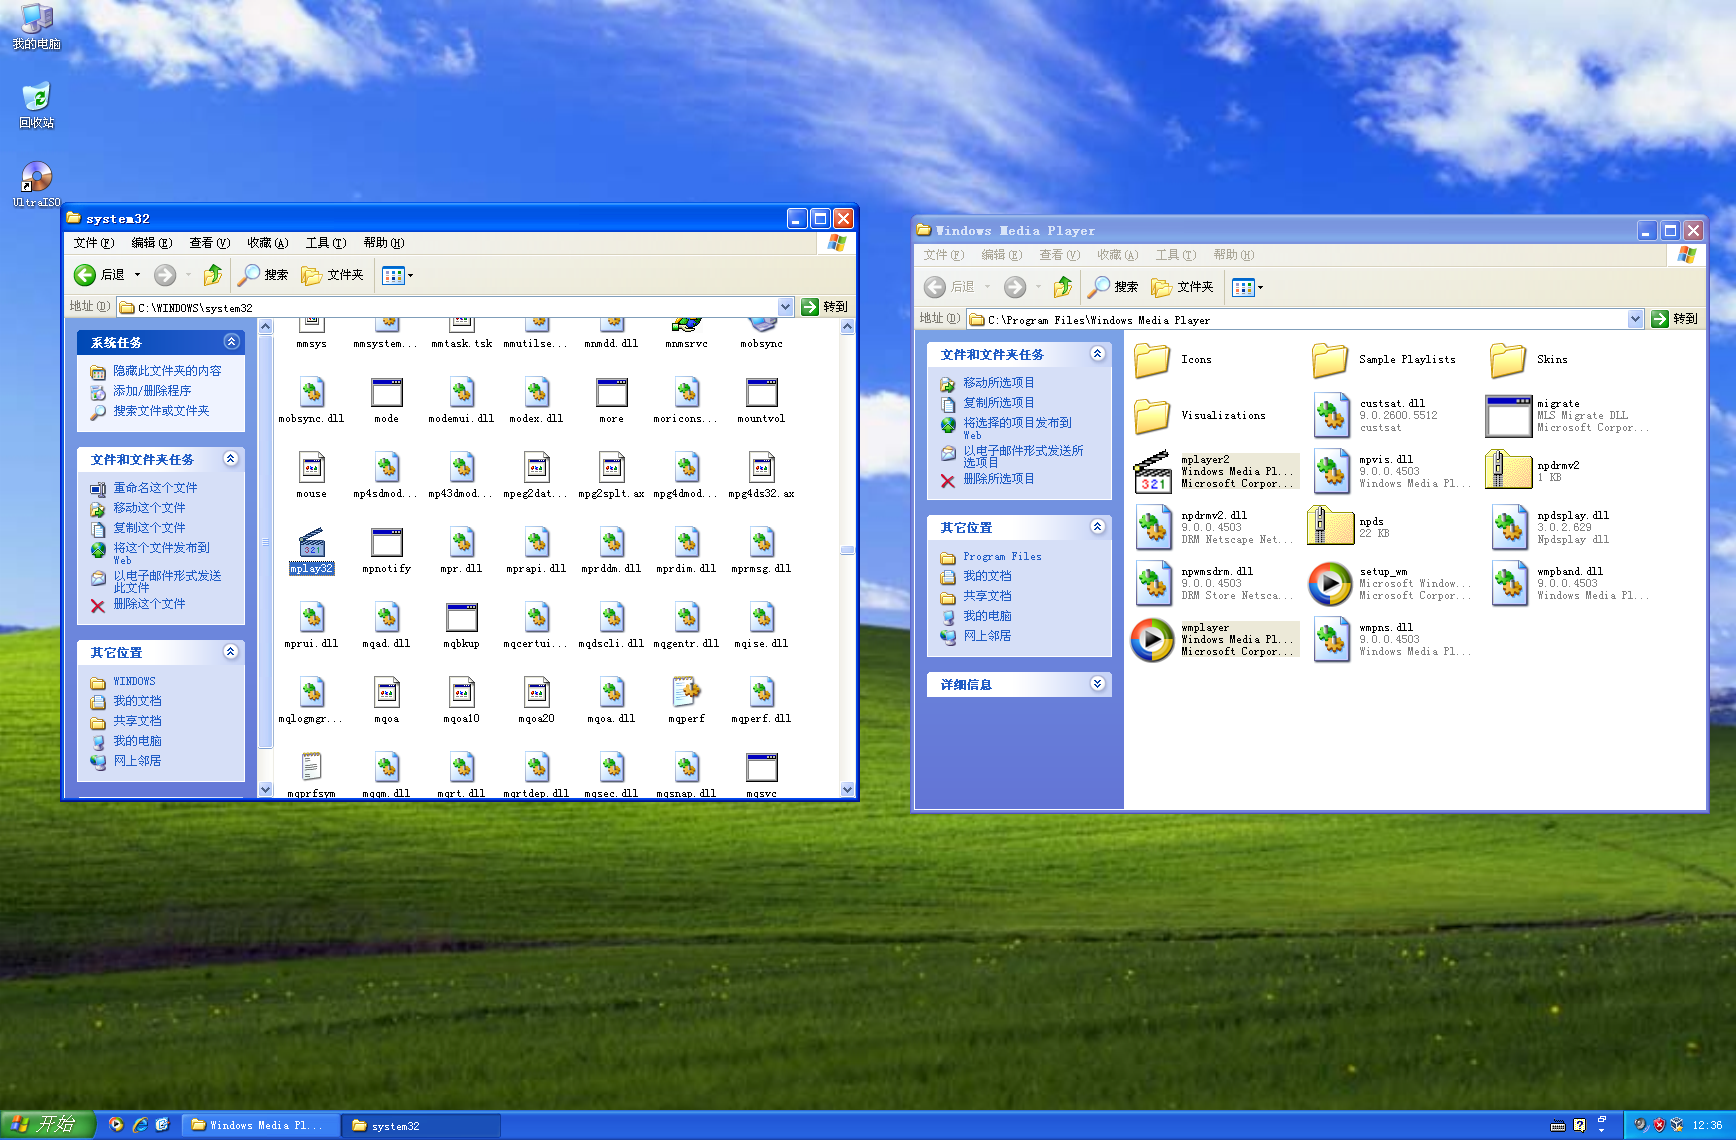Open the 工具 menu in system32 window
This screenshot has width=1736, height=1140.
click(325, 242)
